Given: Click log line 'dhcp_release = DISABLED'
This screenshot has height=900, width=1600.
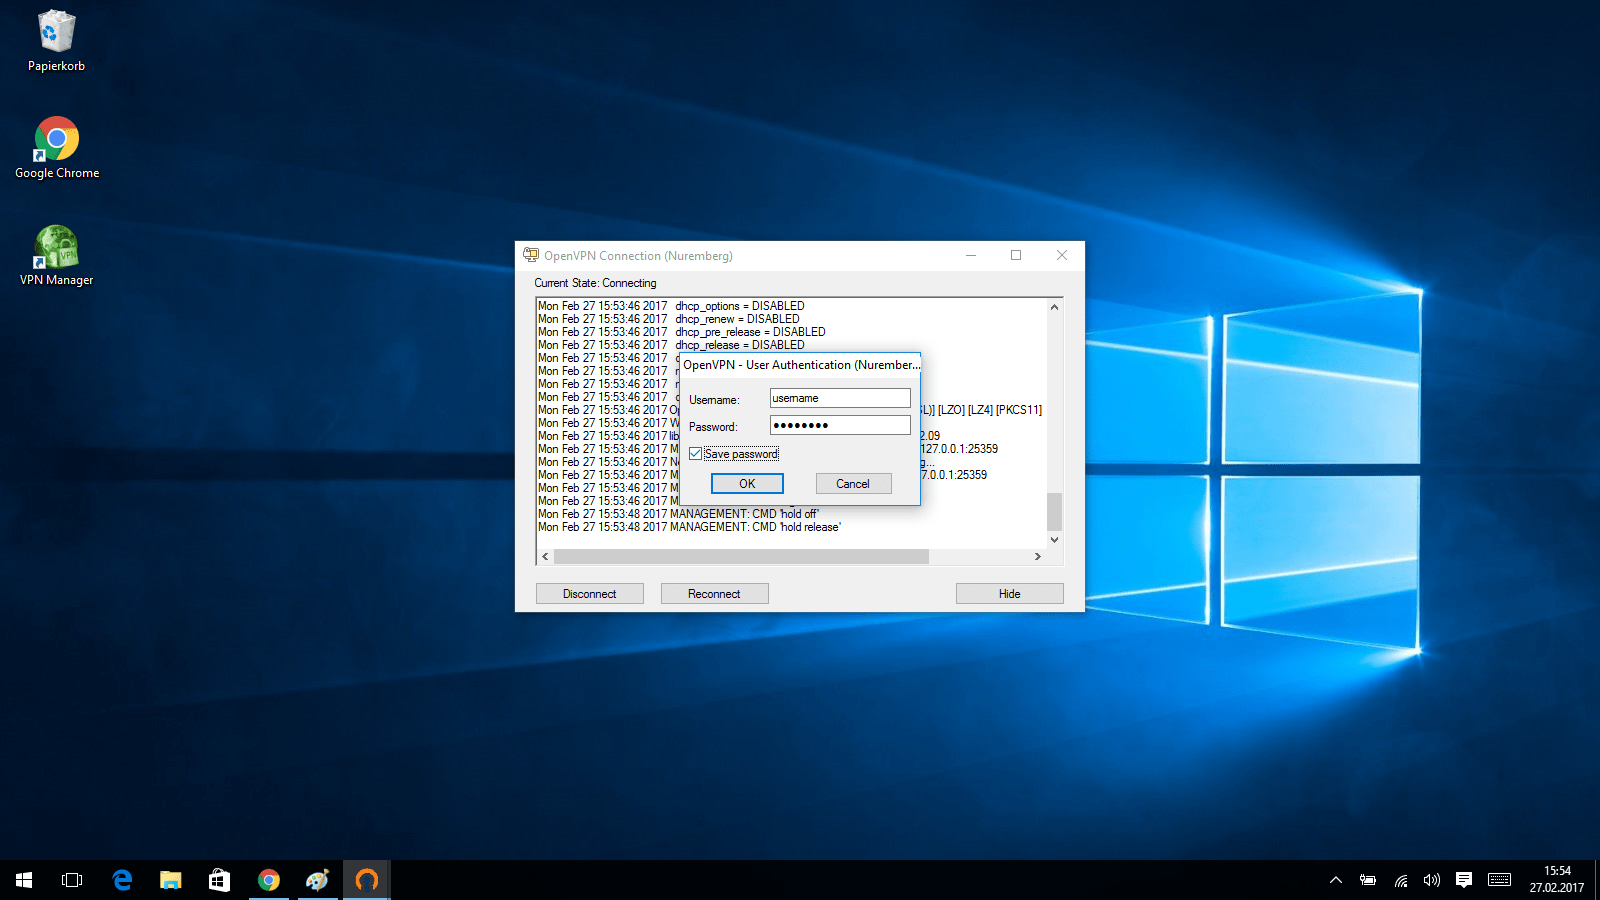Looking at the screenshot, I should (x=740, y=345).
